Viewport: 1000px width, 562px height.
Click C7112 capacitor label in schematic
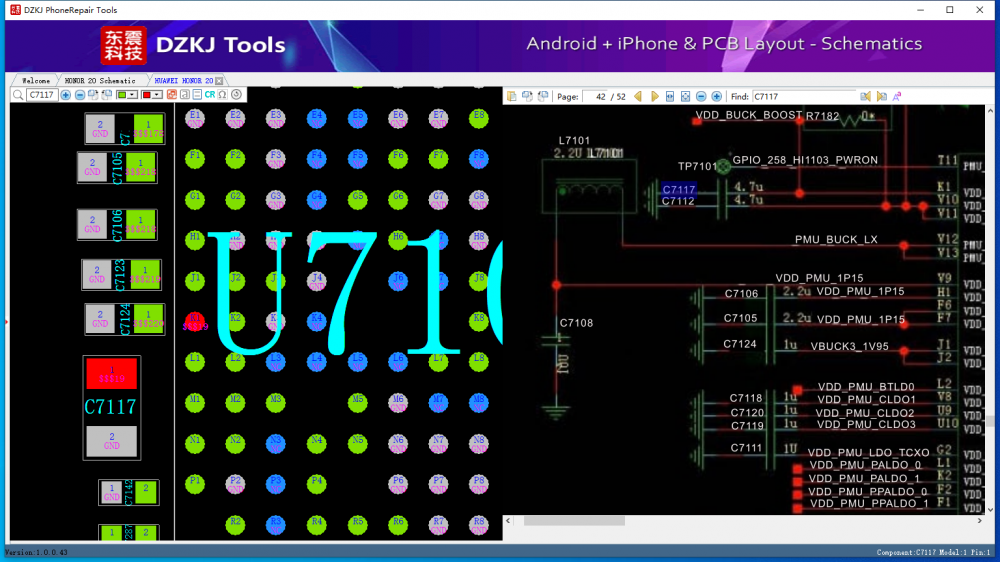tap(678, 201)
